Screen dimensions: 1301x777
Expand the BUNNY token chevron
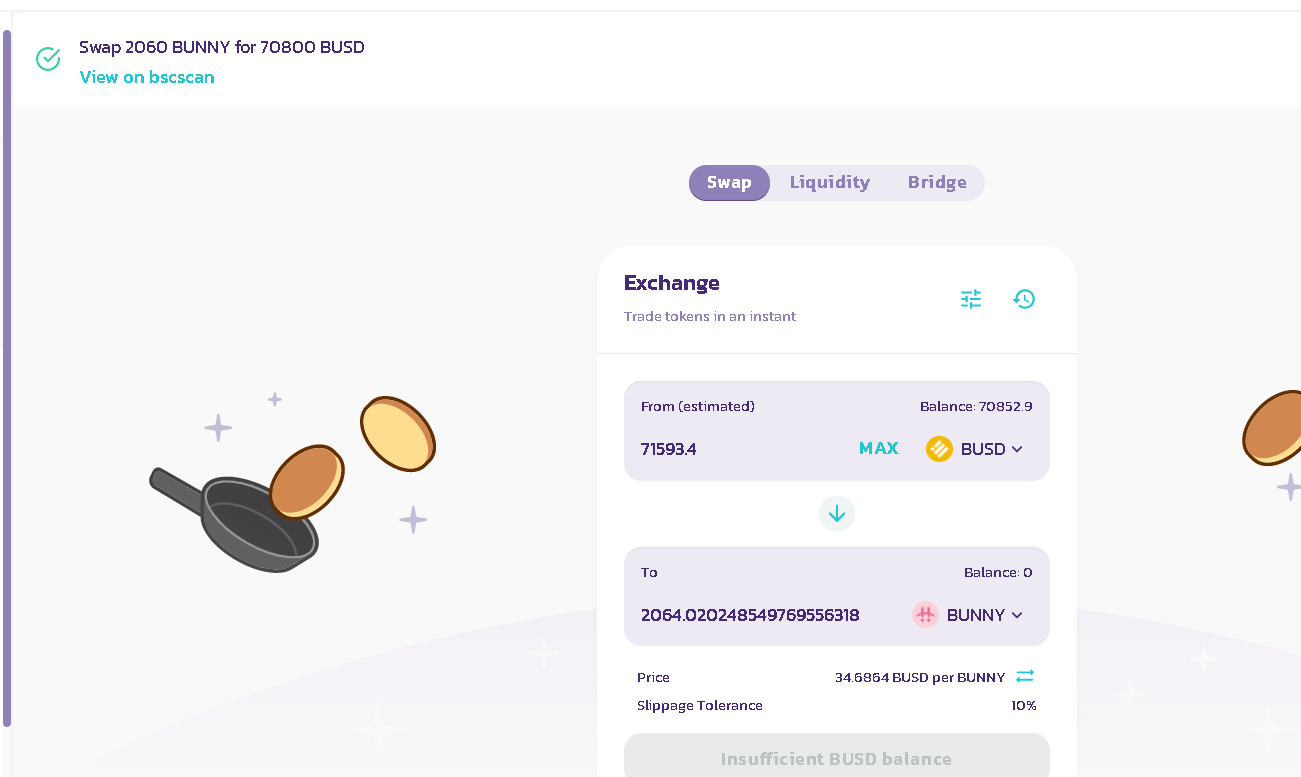click(1017, 615)
